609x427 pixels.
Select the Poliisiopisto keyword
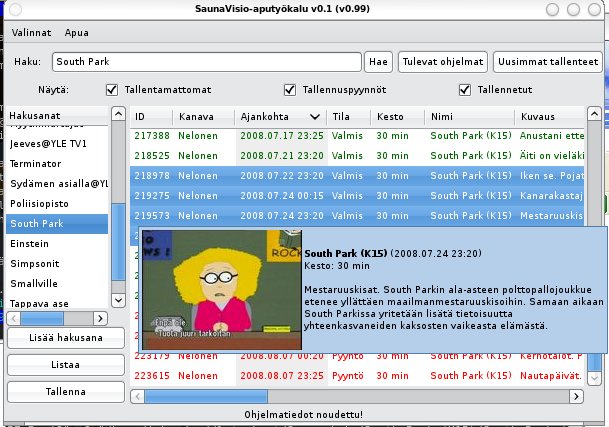57,204
